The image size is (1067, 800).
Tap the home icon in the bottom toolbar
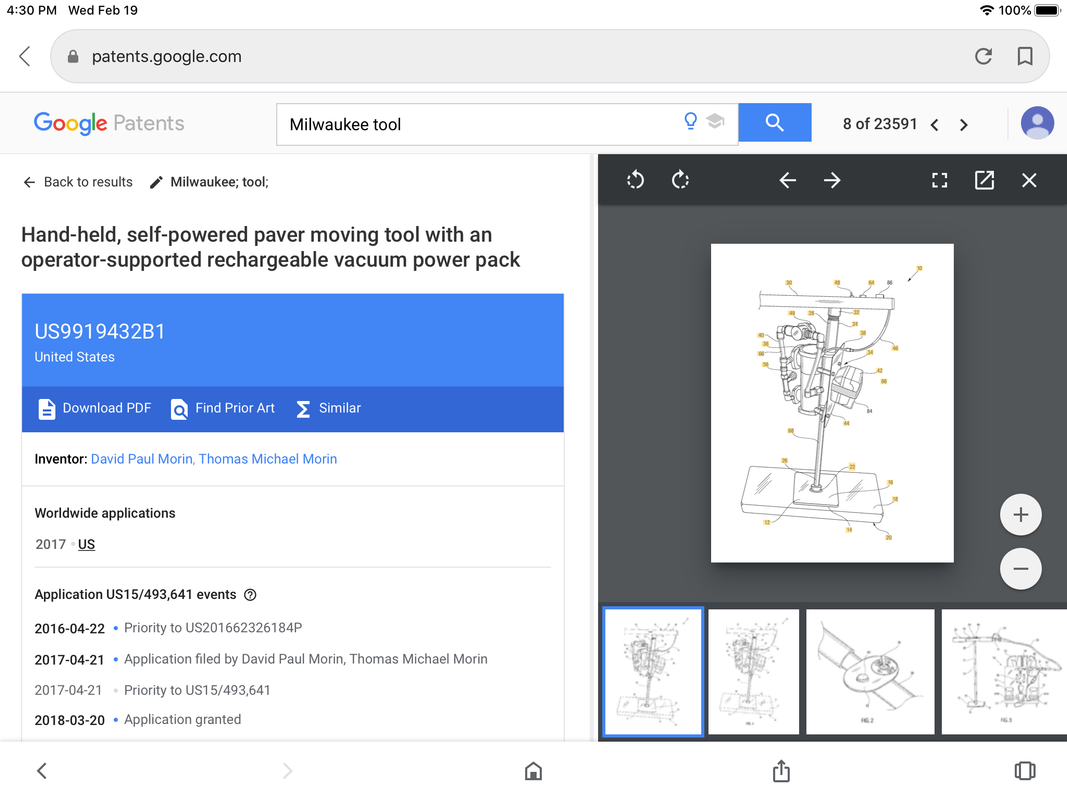(x=534, y=771)
